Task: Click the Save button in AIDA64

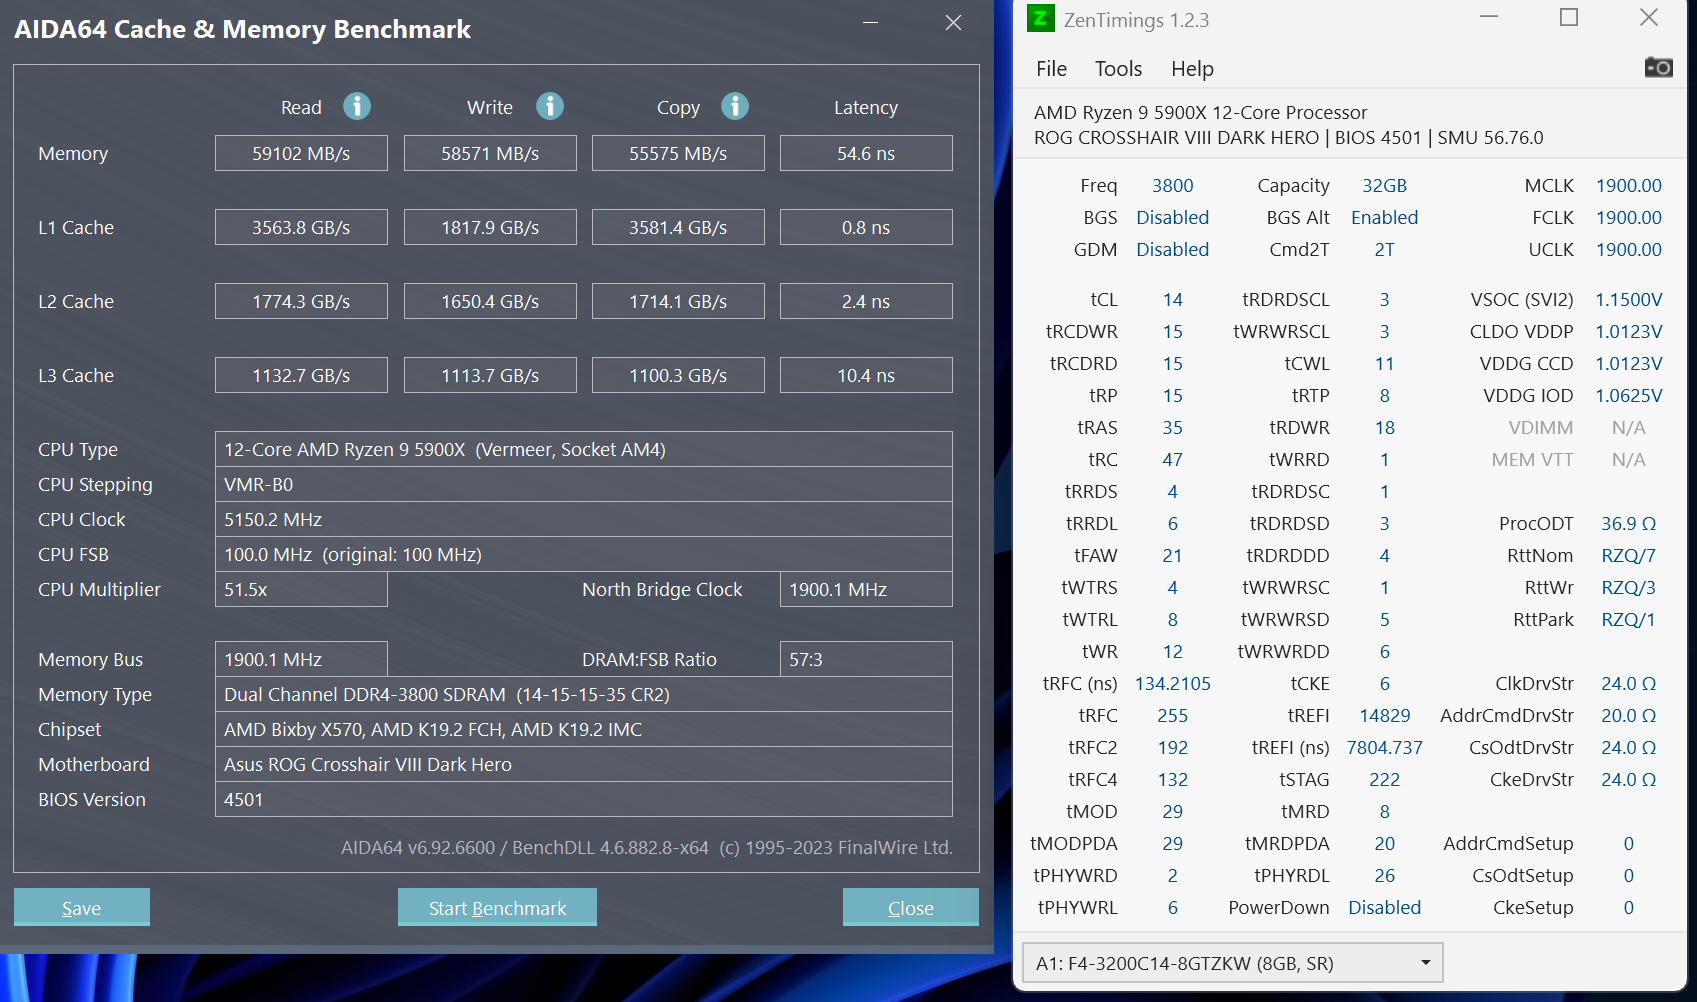Action: click(x=82, y=907)
